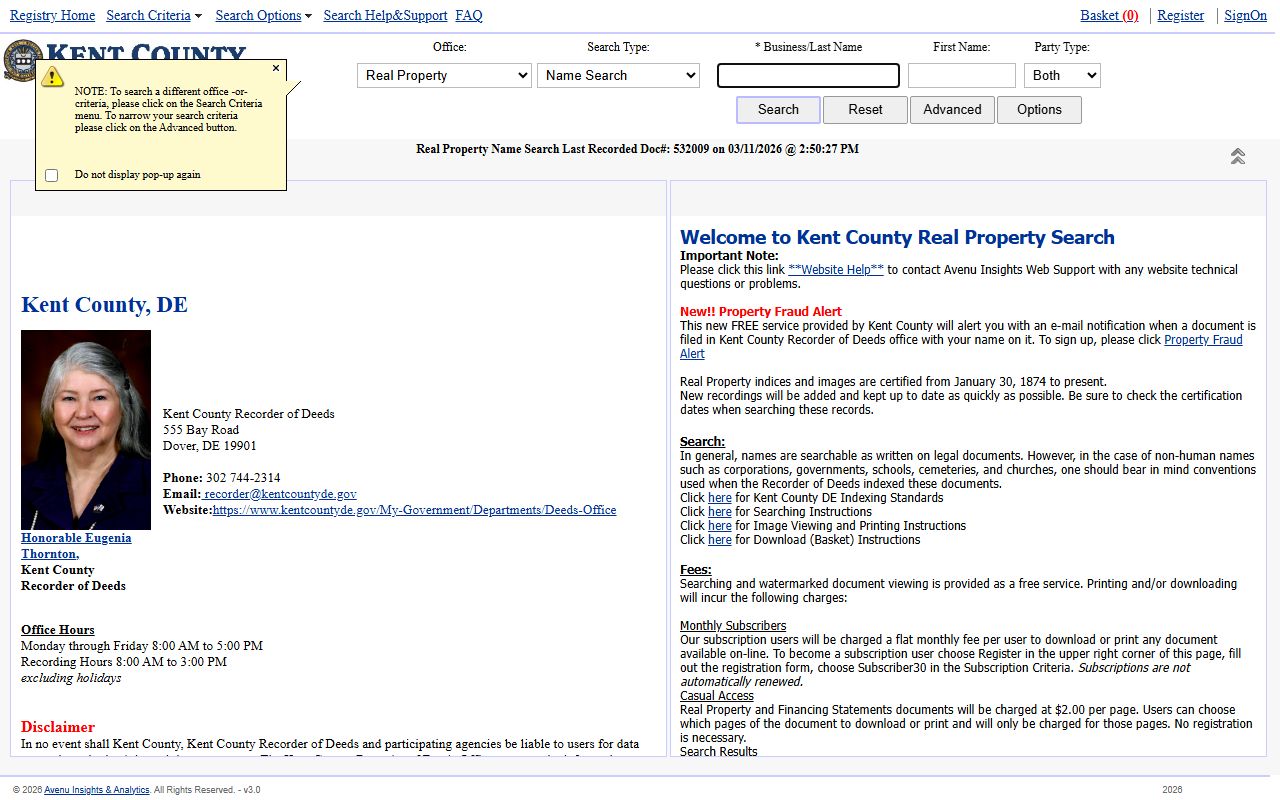Click the Recorder of Deeds portrait photo

coord(86,430)
